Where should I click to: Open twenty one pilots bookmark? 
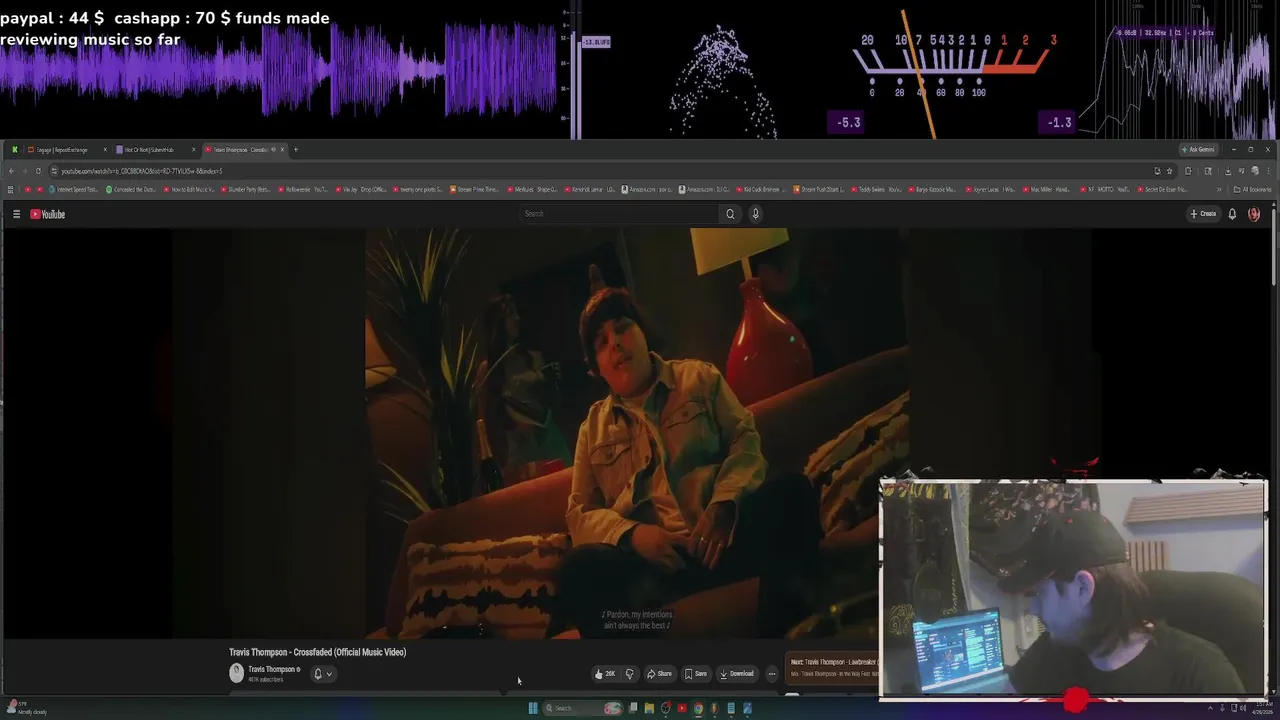tap(418, 189)
